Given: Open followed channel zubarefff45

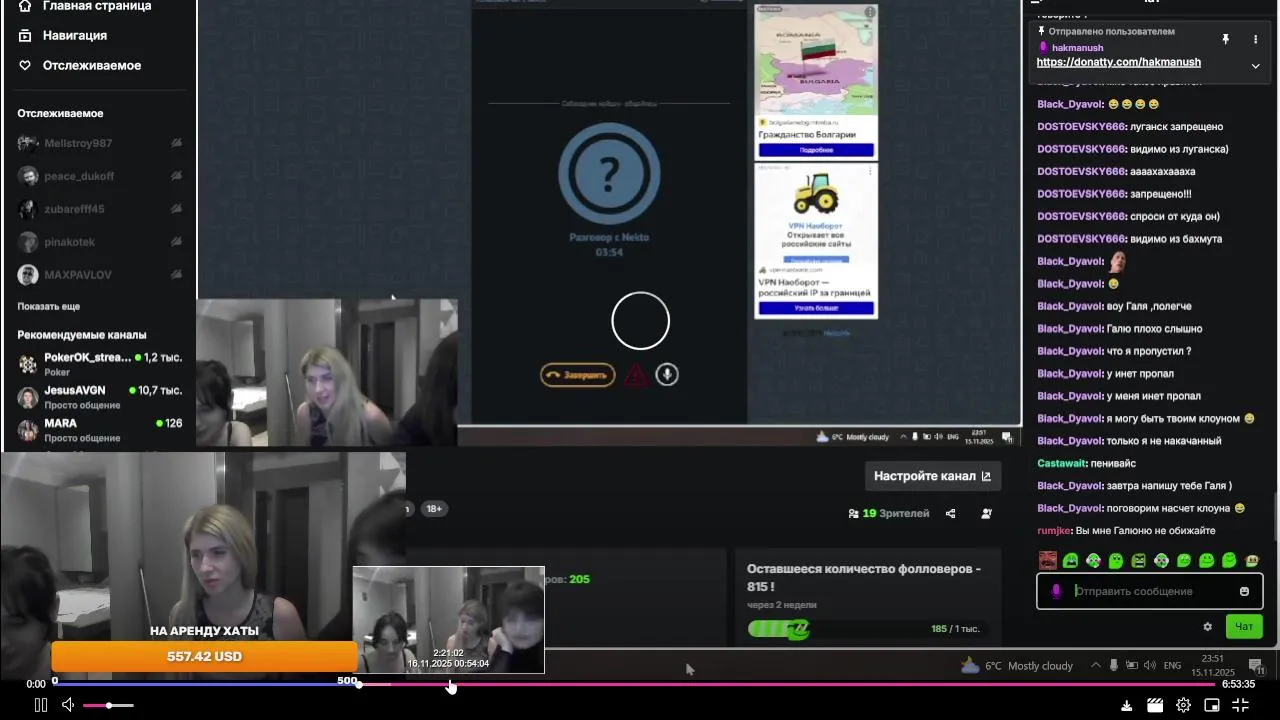Looking at the screenshot, I should (x=98, y=209).
